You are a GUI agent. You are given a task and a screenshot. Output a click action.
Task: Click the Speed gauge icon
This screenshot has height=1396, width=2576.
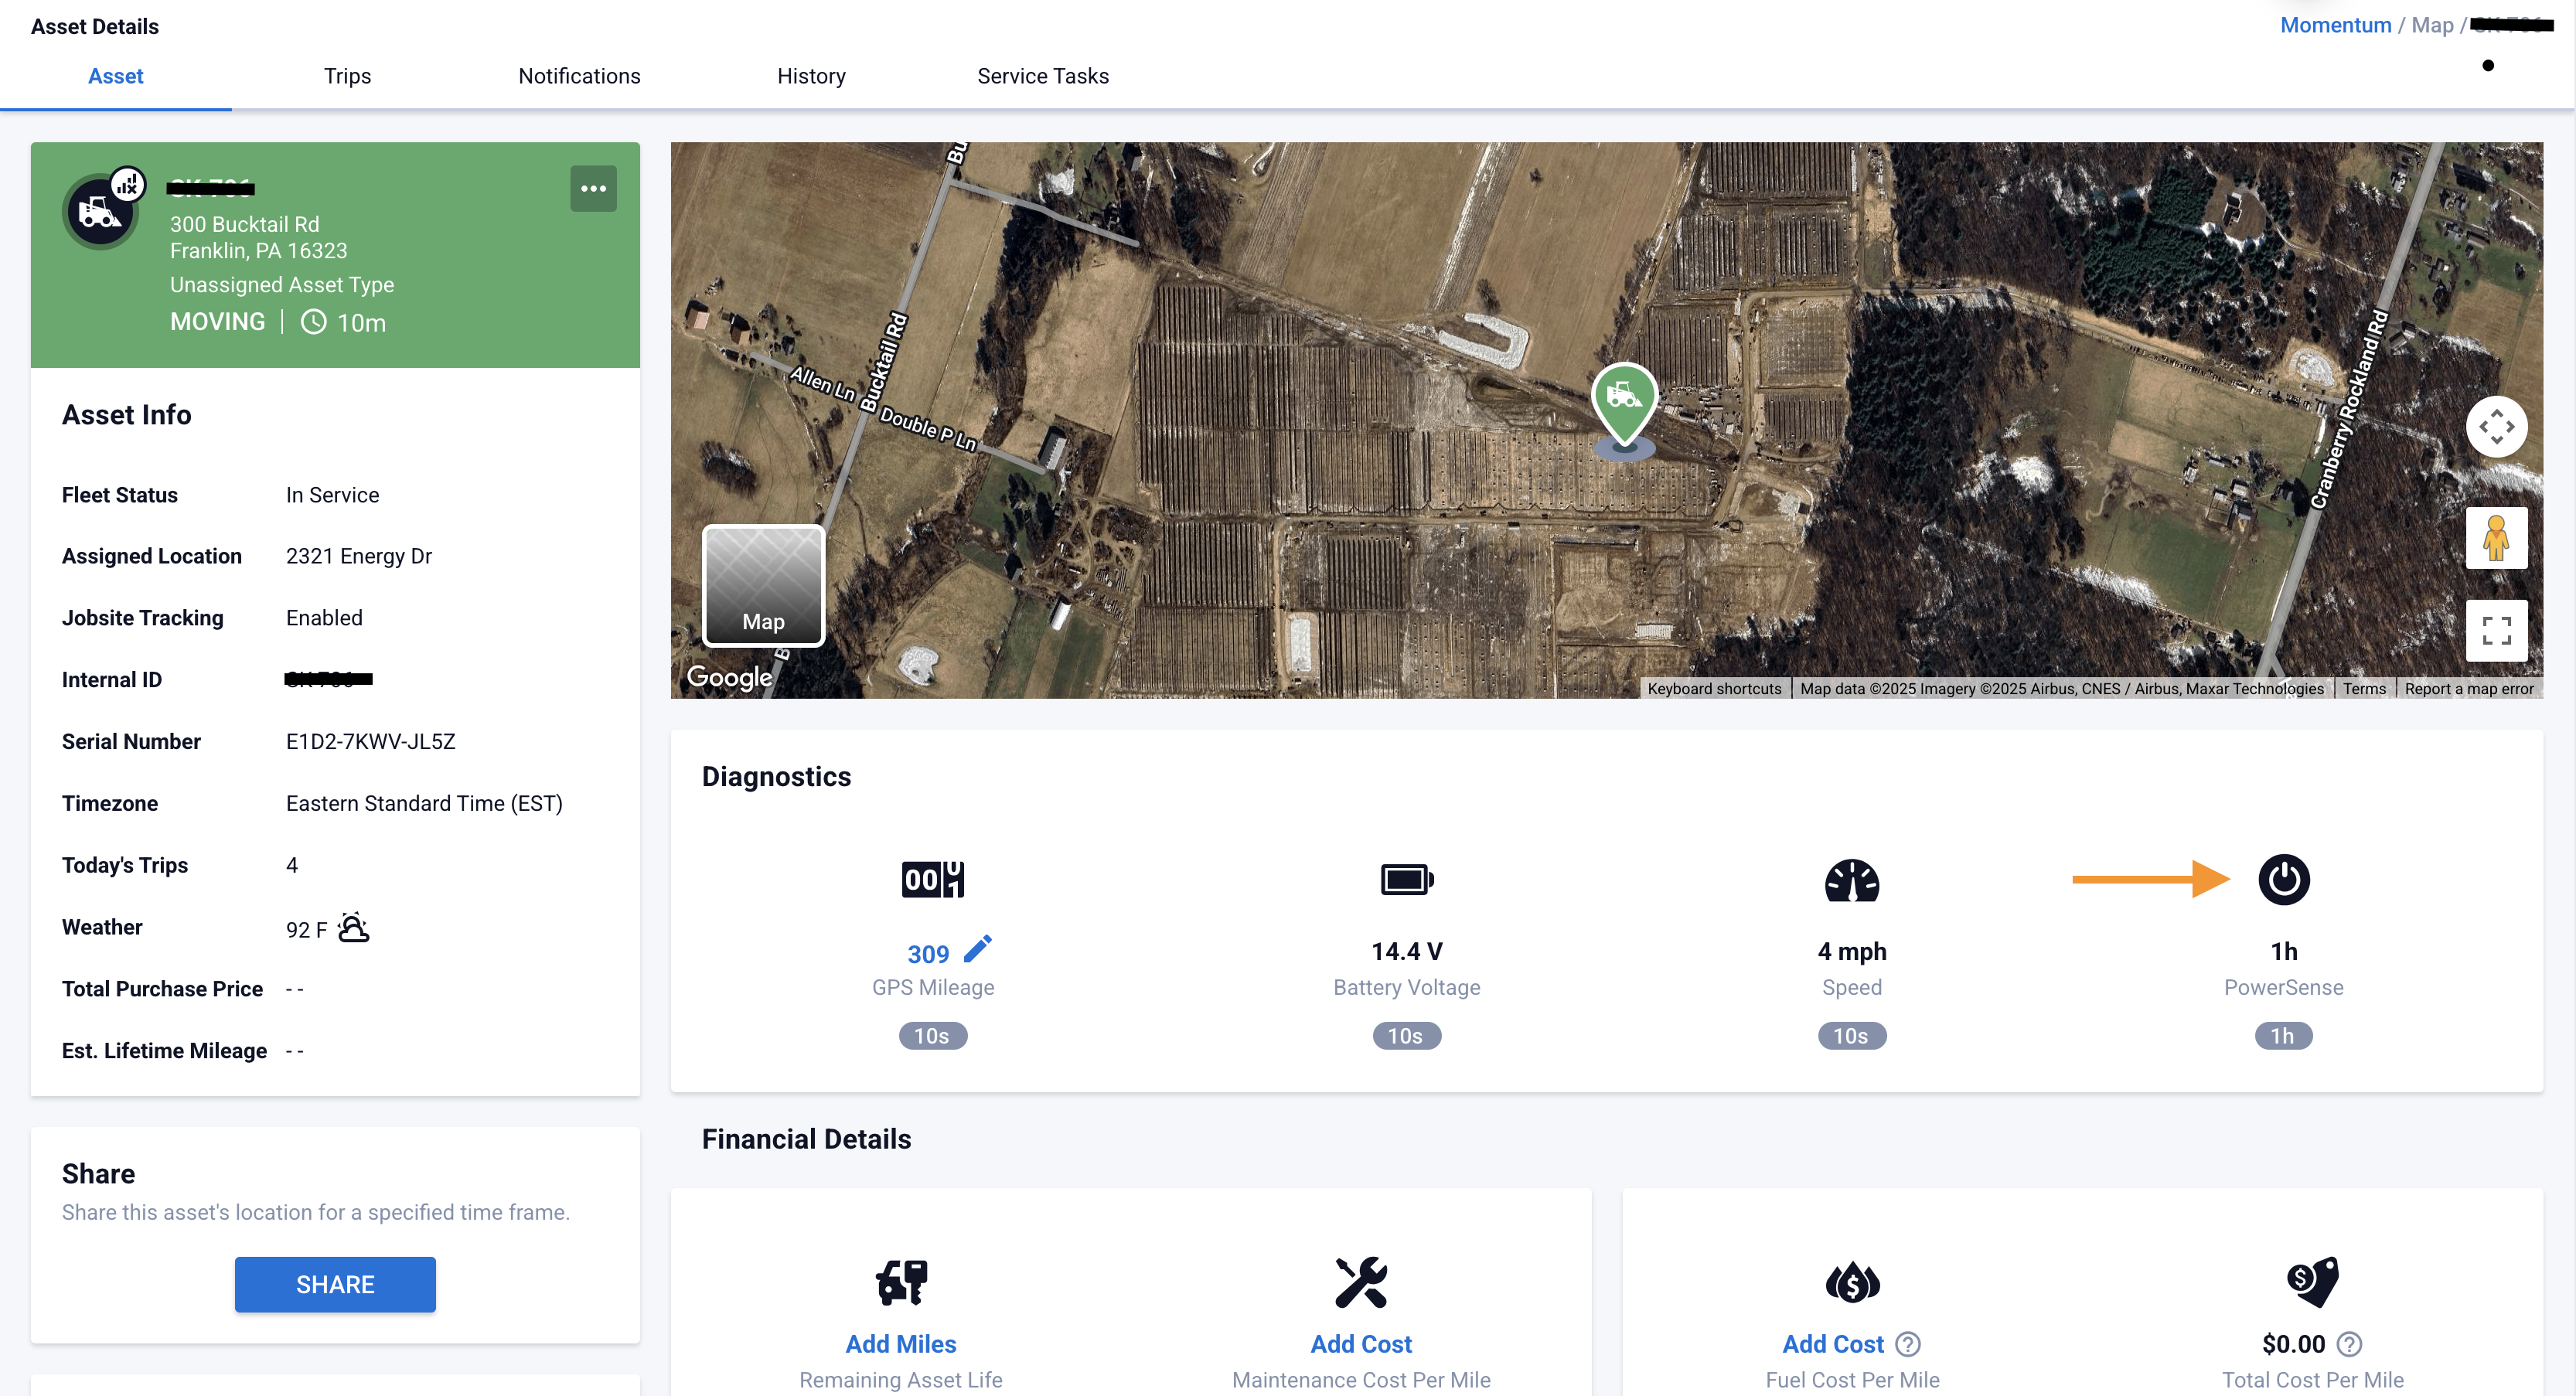(1851, 880)
